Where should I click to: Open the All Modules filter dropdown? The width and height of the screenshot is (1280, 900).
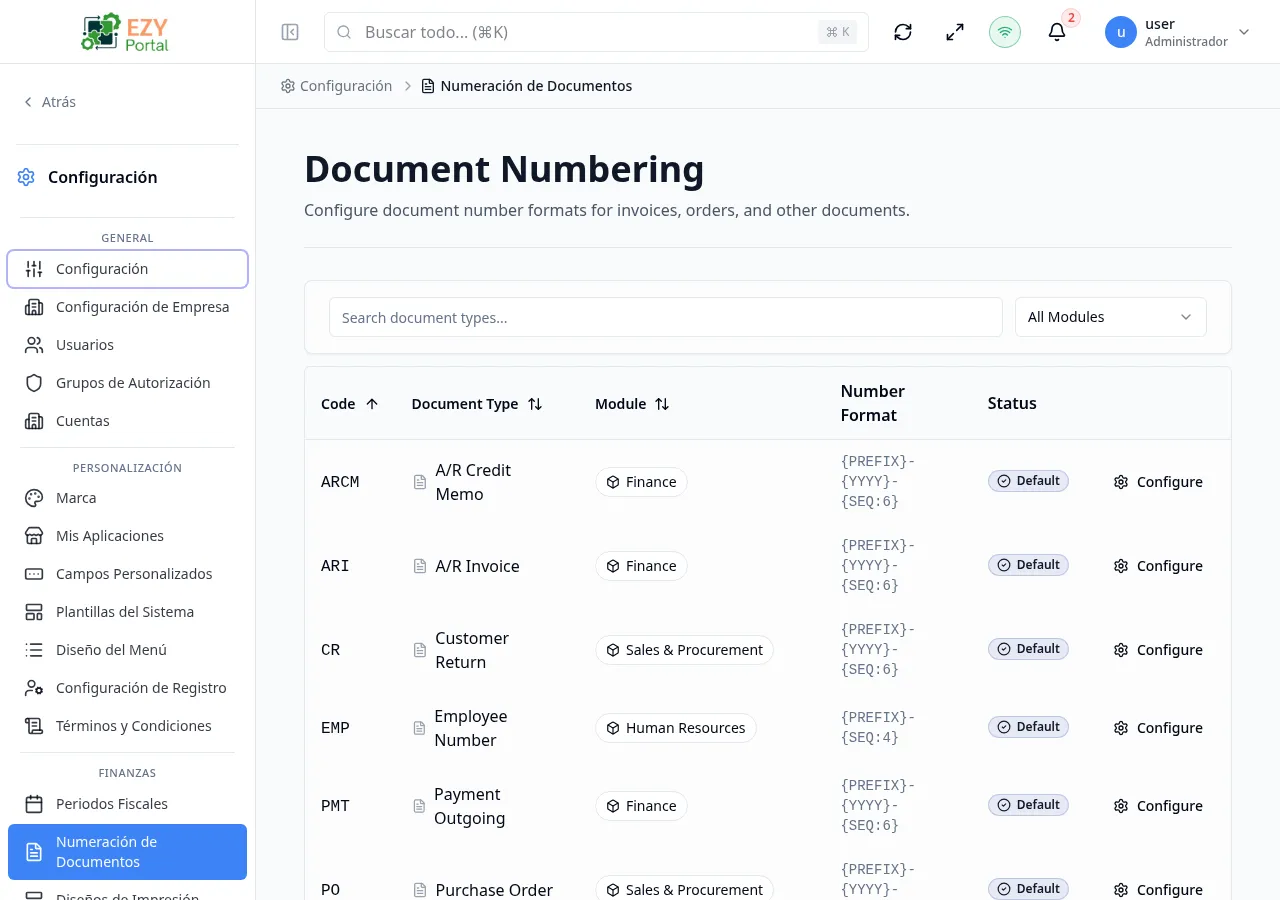[1110, 317]
